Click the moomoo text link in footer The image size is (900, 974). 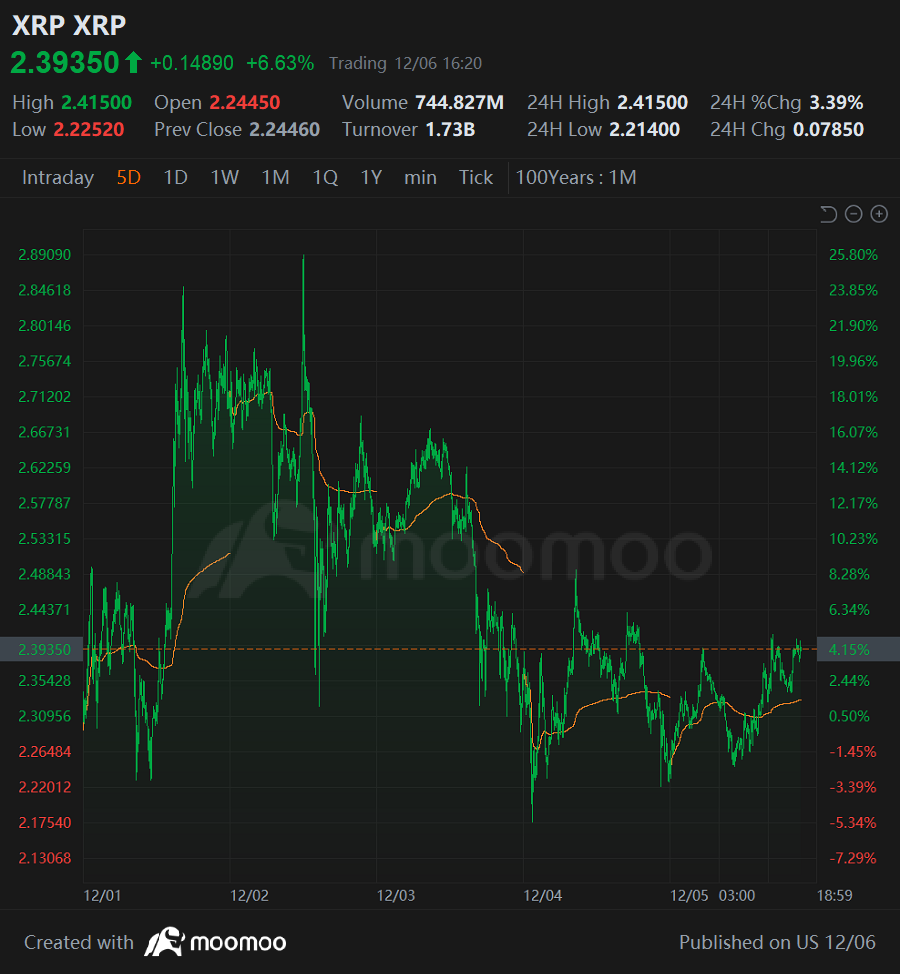click(x=238, y=942)
